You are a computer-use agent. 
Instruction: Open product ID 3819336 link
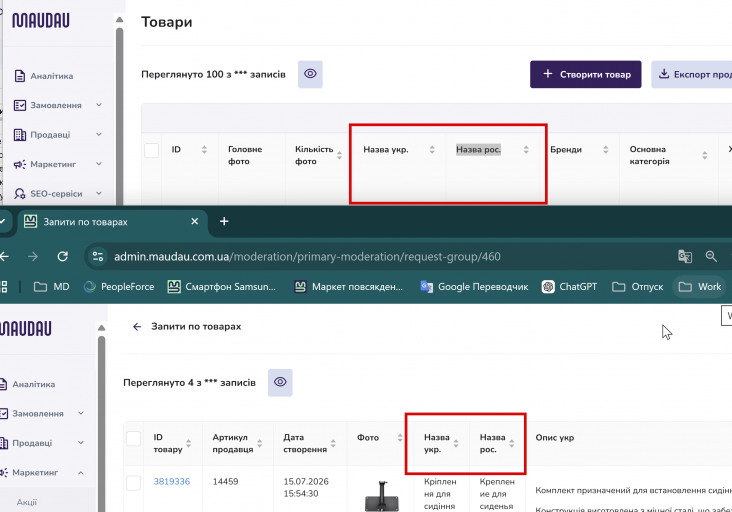[172, 482]
